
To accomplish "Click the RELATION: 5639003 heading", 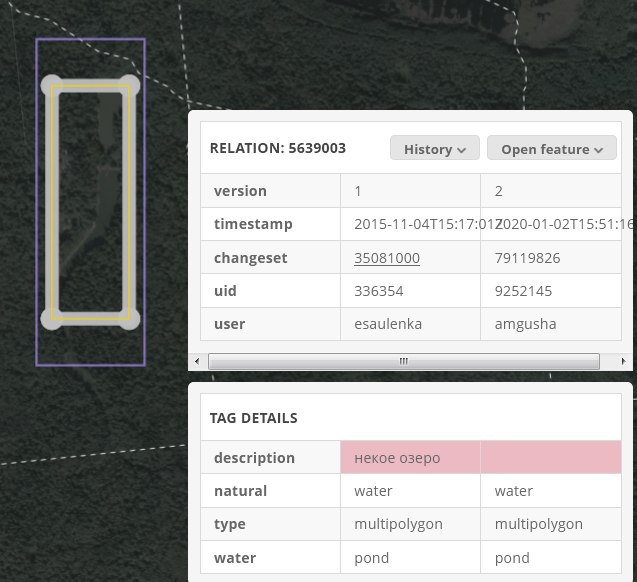I will (x=277, y=148).
